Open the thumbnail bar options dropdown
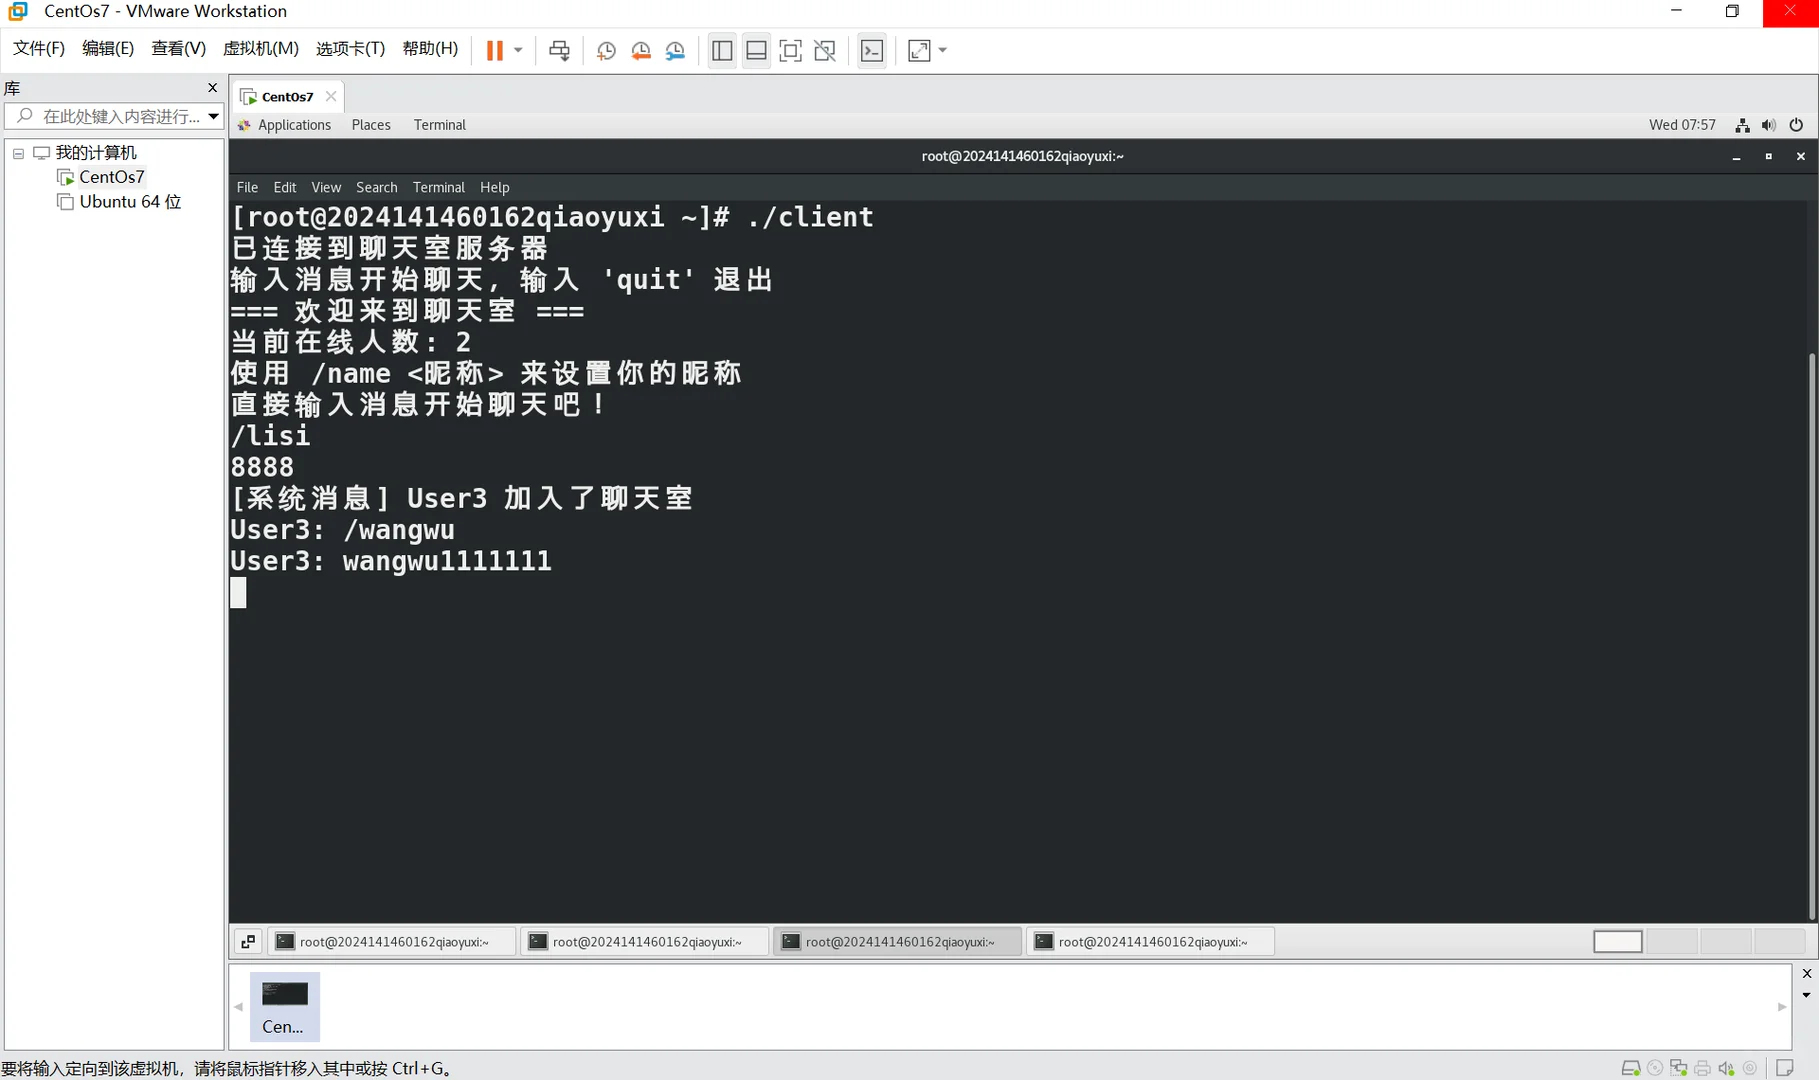 1807,996
